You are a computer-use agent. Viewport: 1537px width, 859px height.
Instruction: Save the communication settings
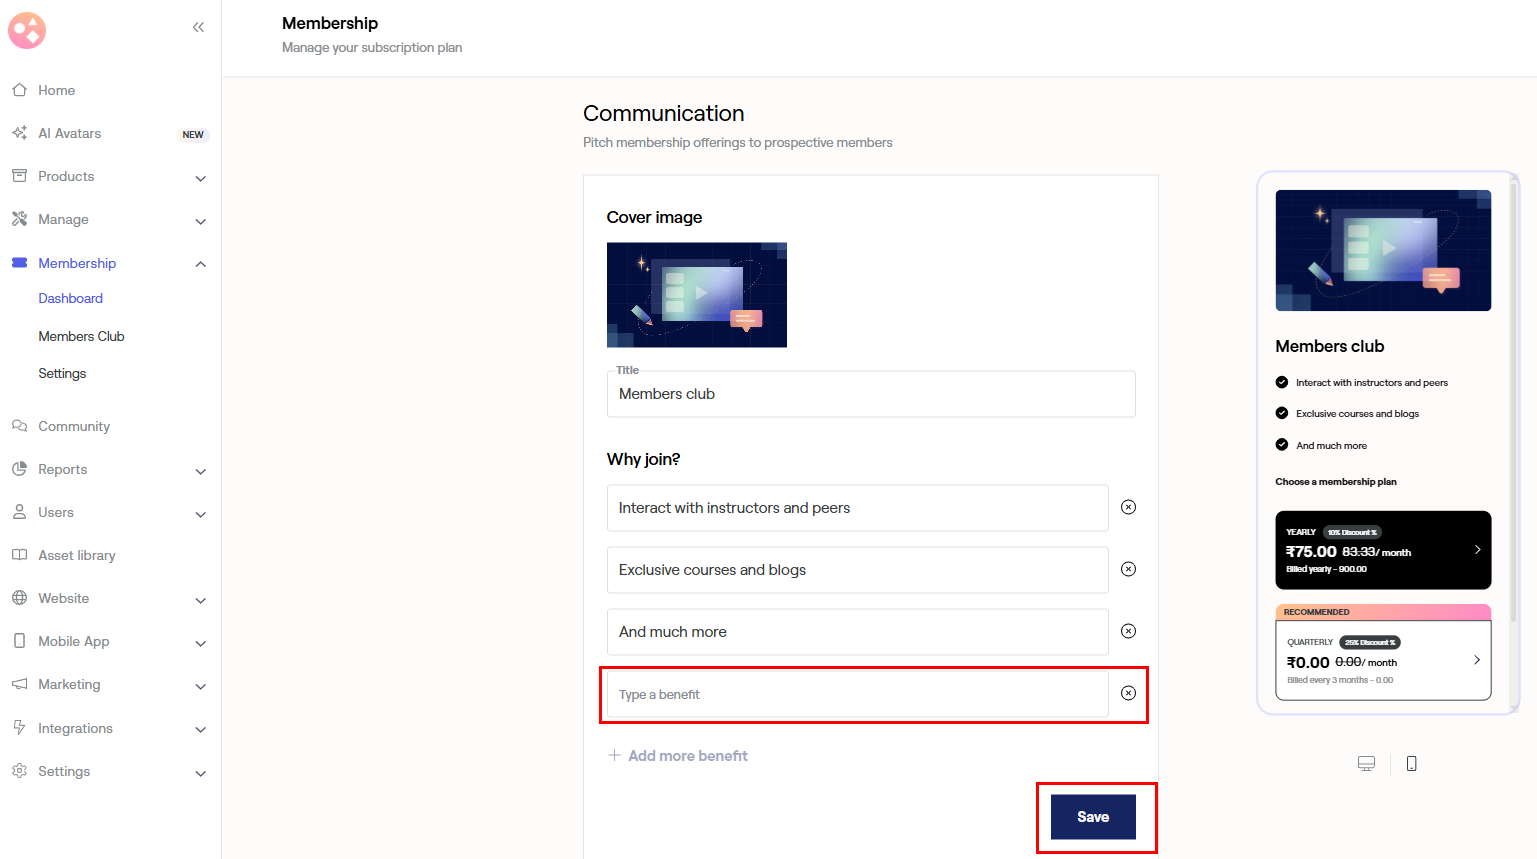click(1093, 817)
